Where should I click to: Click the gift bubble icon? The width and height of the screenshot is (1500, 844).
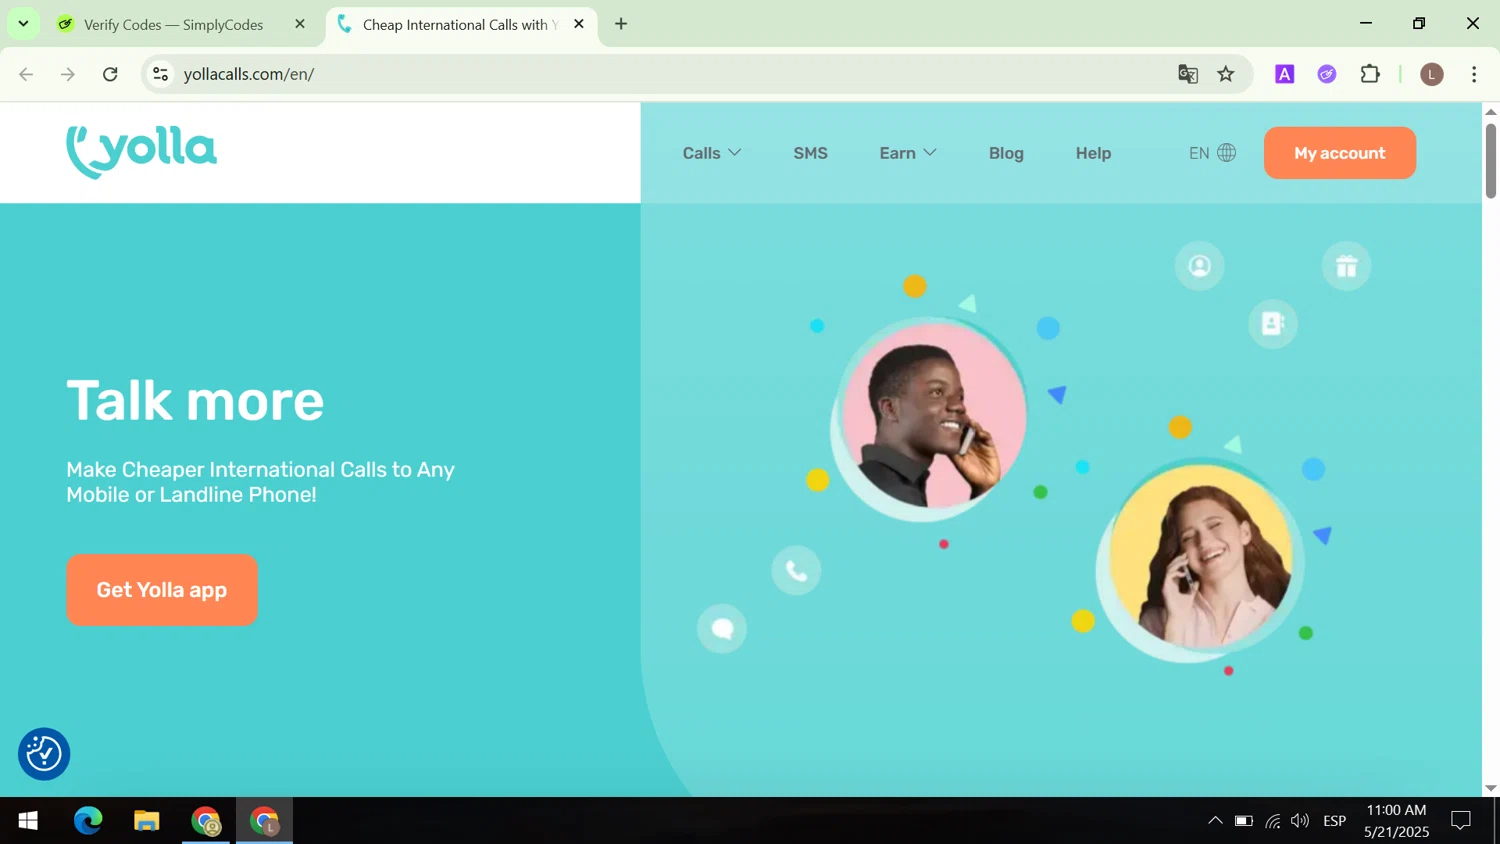point(1346,266)
